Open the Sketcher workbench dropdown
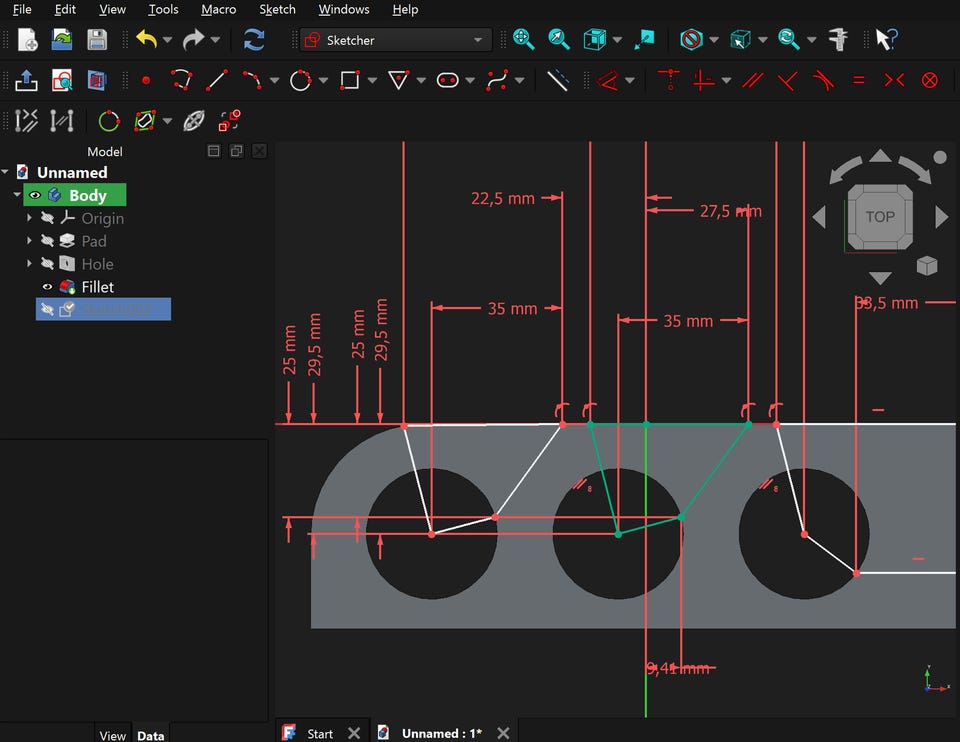 396,40
